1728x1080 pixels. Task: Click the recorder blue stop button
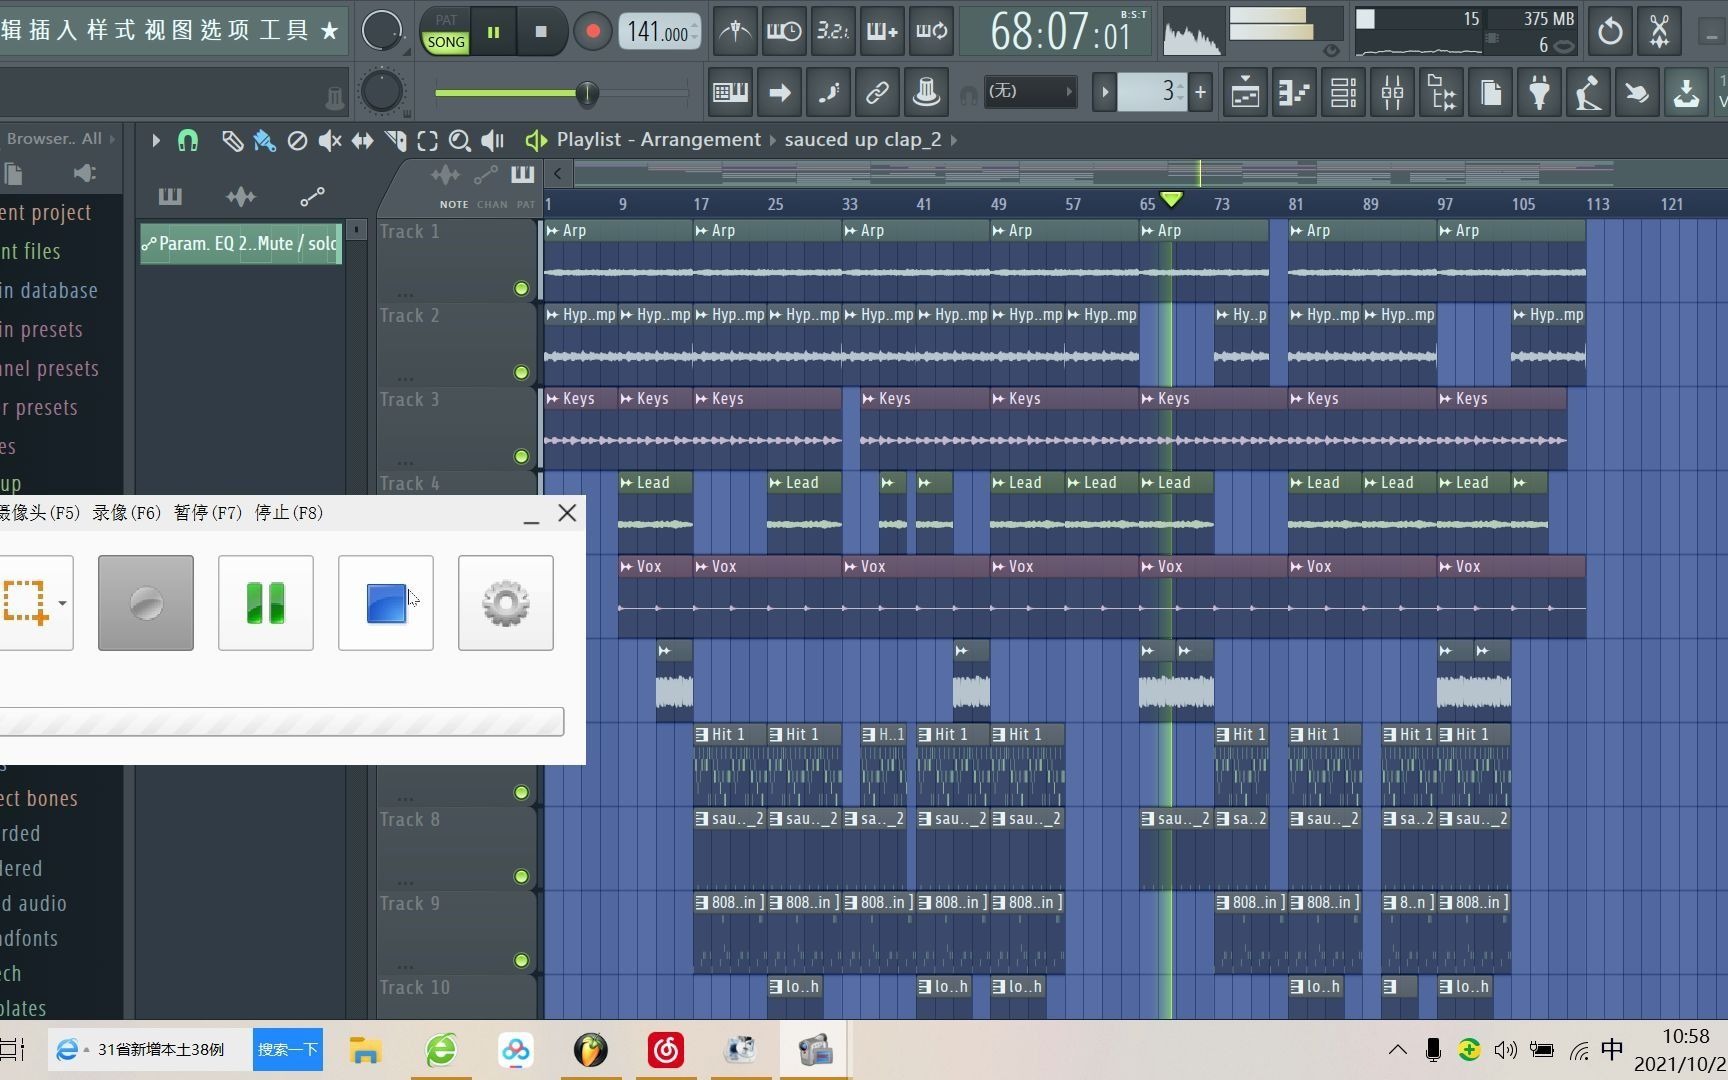pos(386,603)
